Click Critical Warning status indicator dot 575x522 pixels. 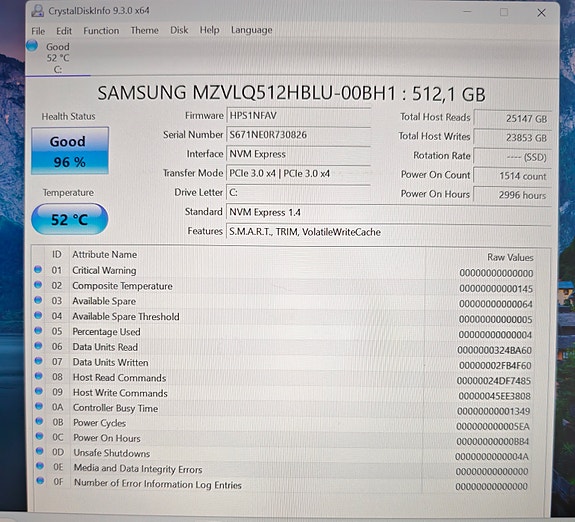(x=38, y=269)
